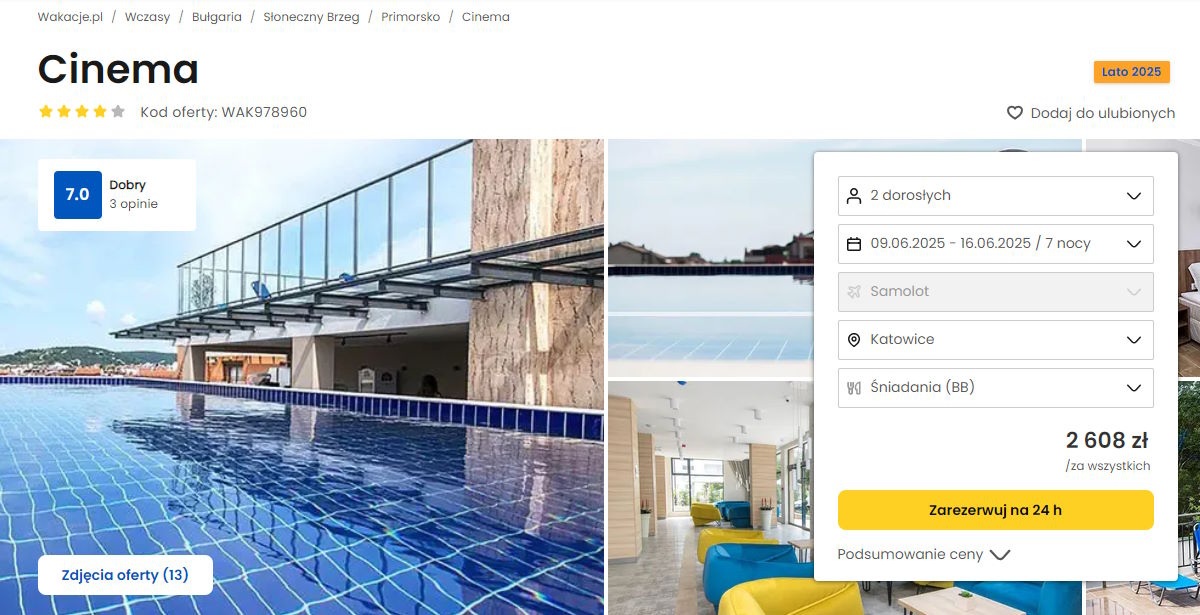Screen dimensions: 1200x615
Task: Open the hotel lobby photo thumbnail
Action: point(710,497)
